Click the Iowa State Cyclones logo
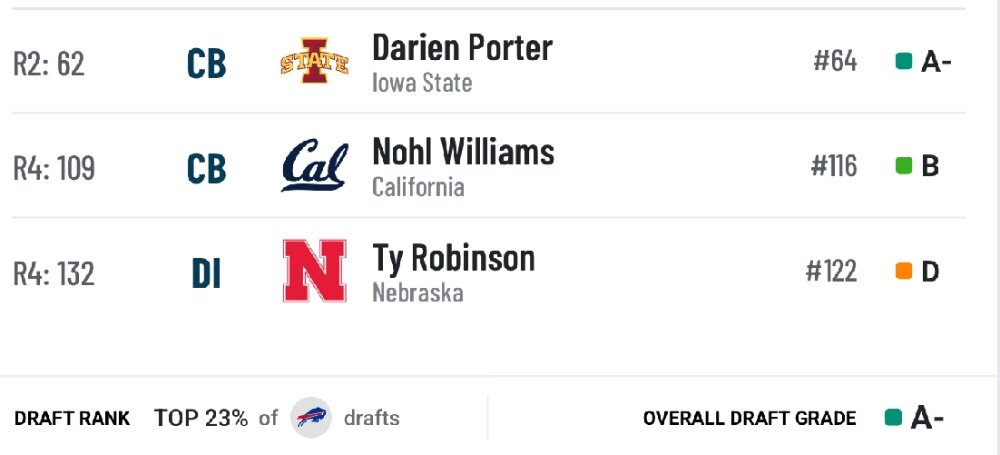Viewport: 1000px width, 455px height. pos(315,61)
